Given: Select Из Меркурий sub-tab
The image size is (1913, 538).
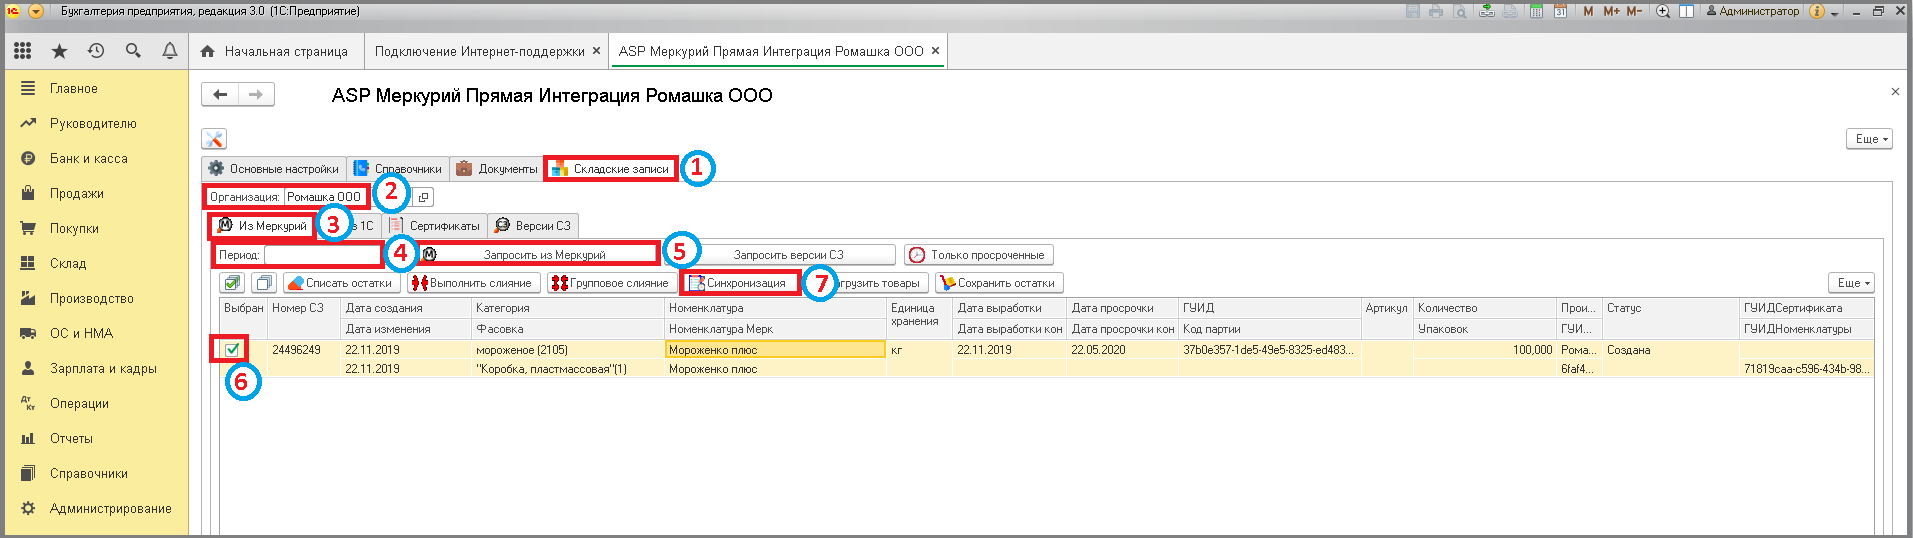Looking at the screenshot, I should coord(262,226).
